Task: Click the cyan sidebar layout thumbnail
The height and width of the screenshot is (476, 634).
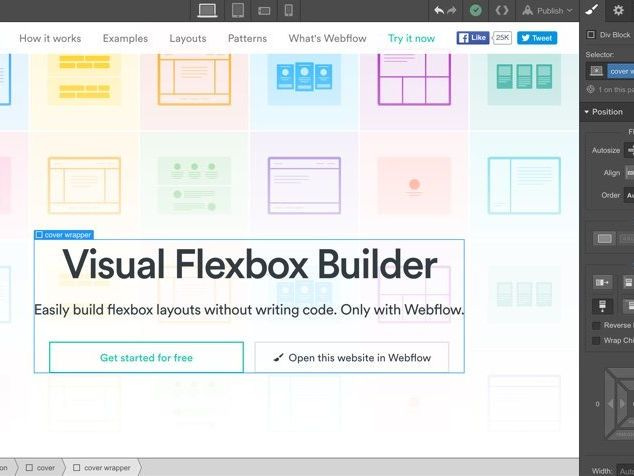Action: 524,186
